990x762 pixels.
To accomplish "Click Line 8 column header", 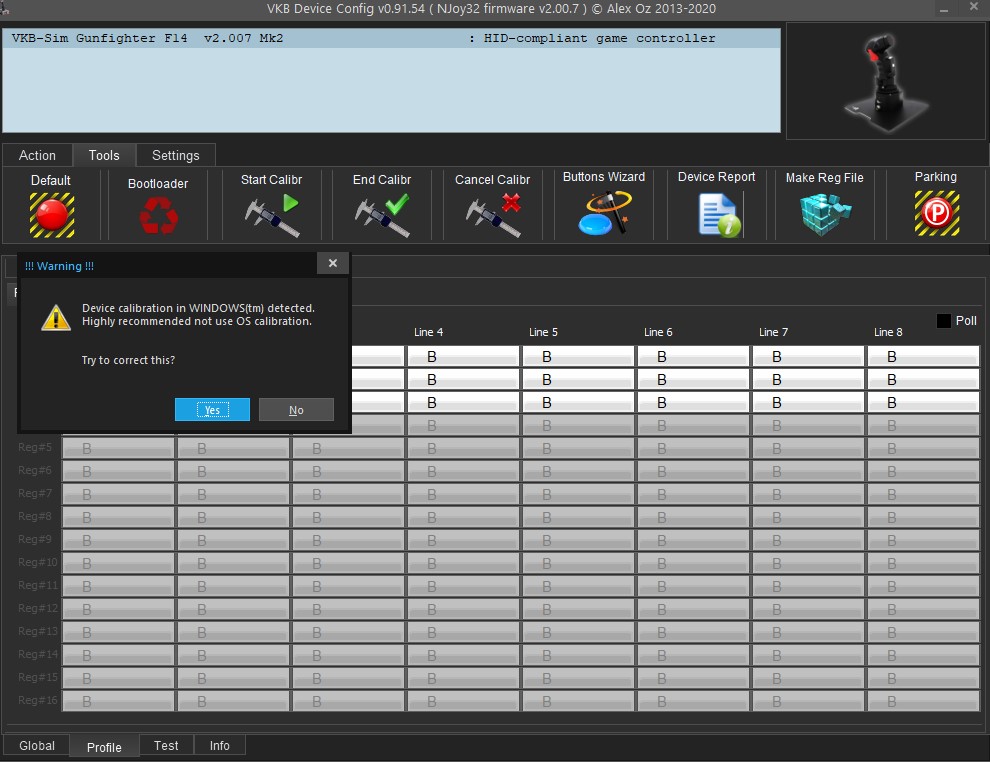I will [888, 332].
